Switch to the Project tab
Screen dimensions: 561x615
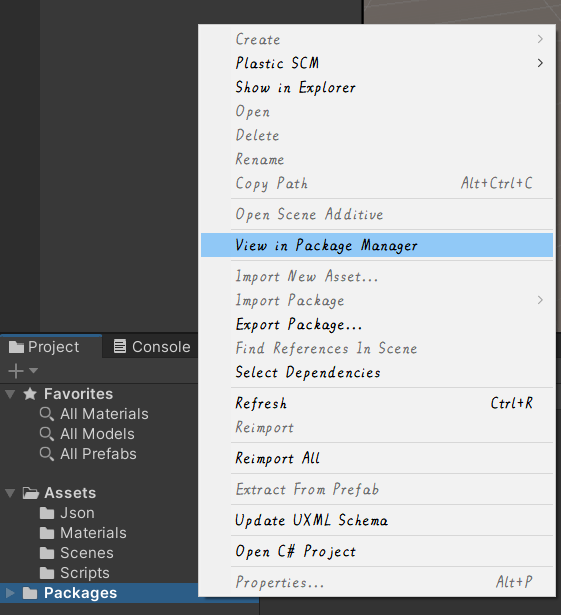pos(51,347)
